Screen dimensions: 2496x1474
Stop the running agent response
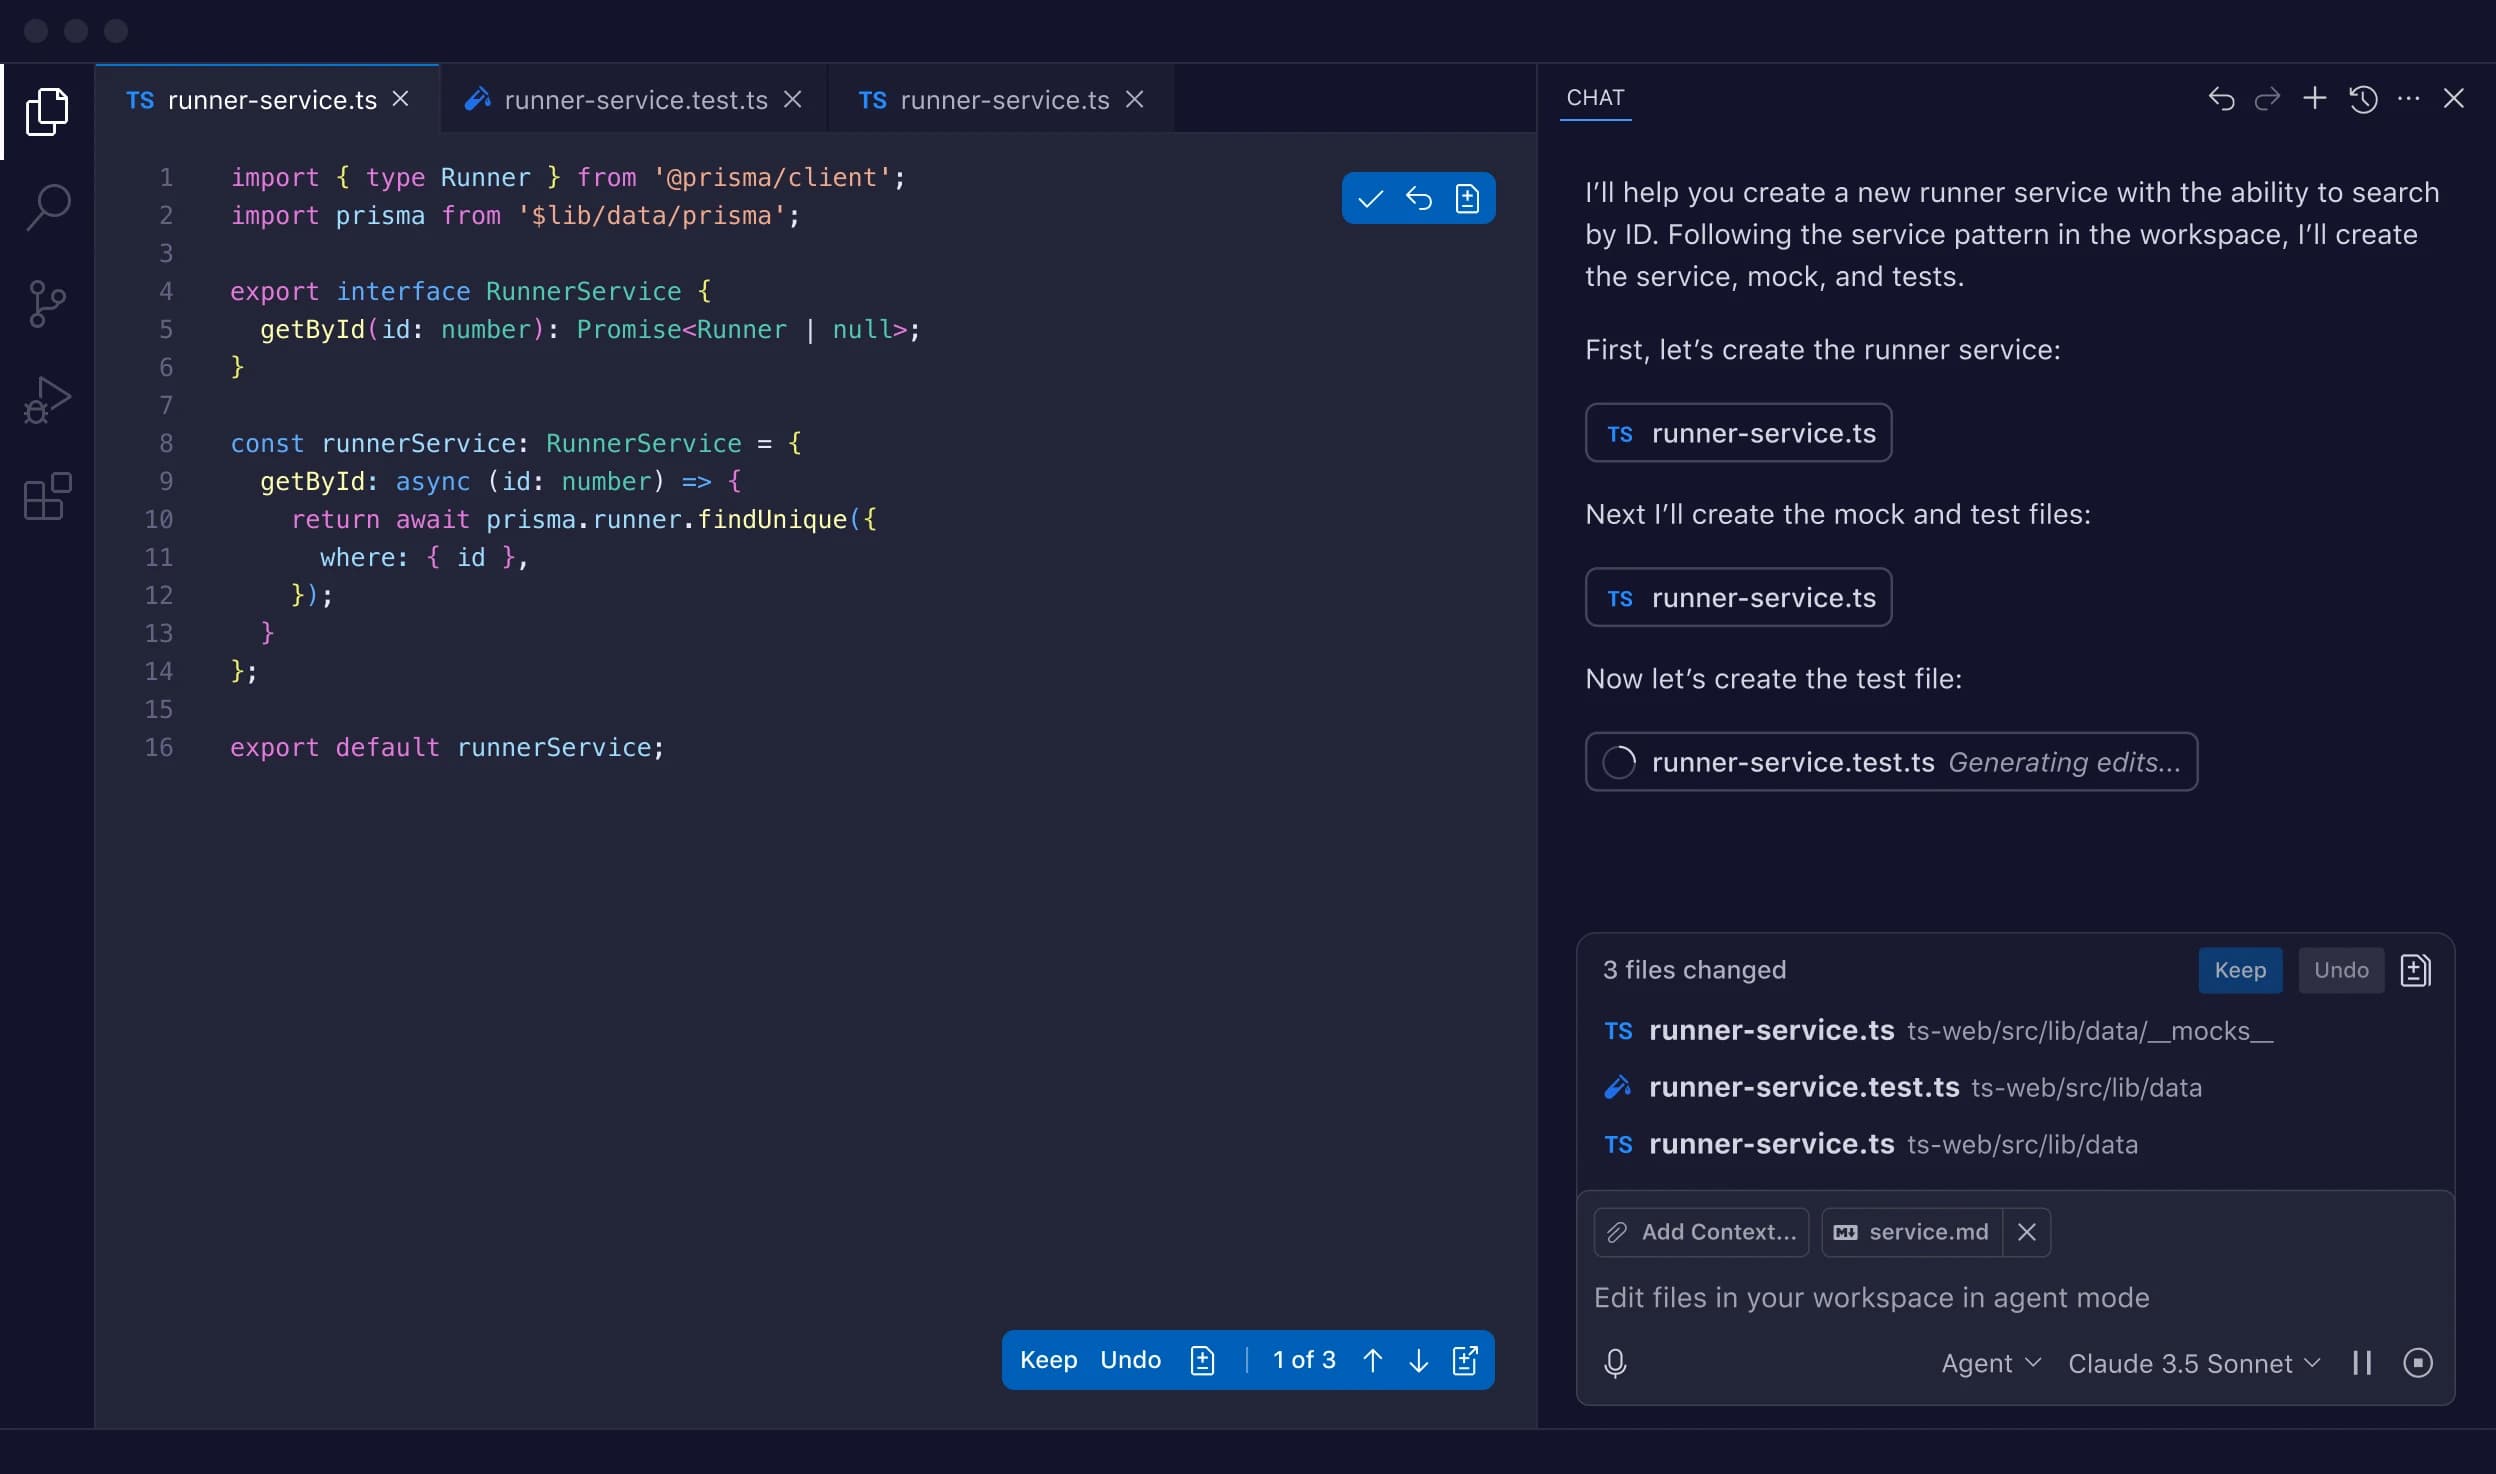[x=2419, y=1362]
